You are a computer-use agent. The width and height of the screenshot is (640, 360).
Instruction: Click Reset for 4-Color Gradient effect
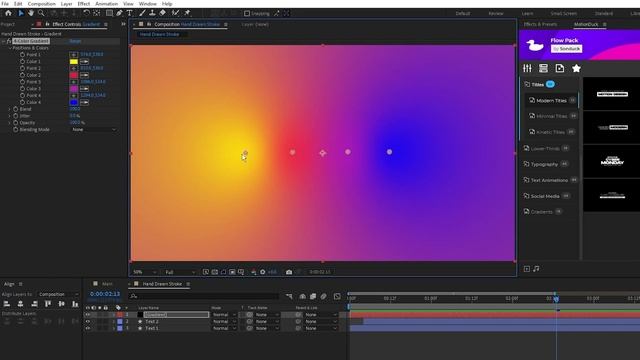click(75, 41)
